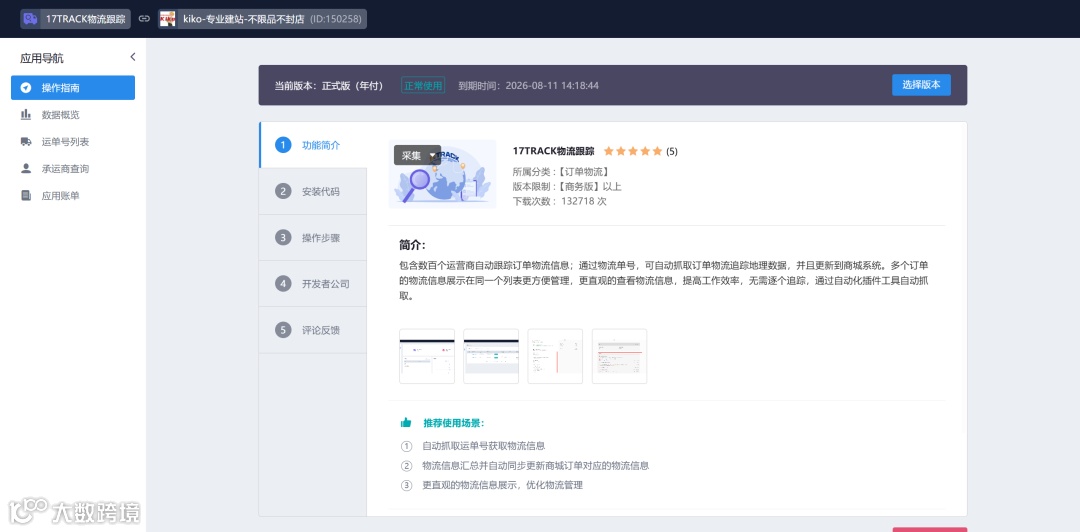The image size is (1080, 532).
Task: Click the kiko-专业建站-不限品不封店 store name
Action: 243,19
